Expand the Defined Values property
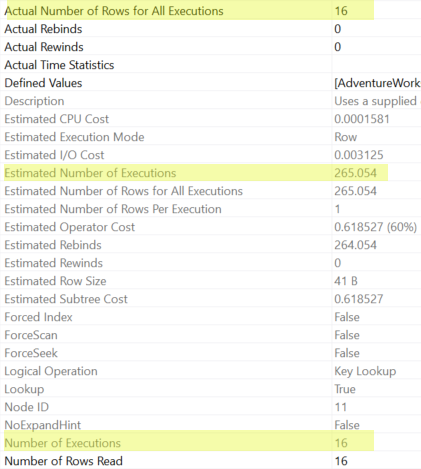This screenshot has height=469, width=421. (x=43, y=83)
